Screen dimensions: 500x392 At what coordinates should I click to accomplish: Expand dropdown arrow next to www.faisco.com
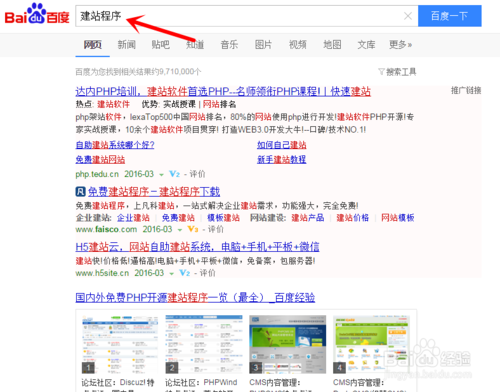(180, 230)
